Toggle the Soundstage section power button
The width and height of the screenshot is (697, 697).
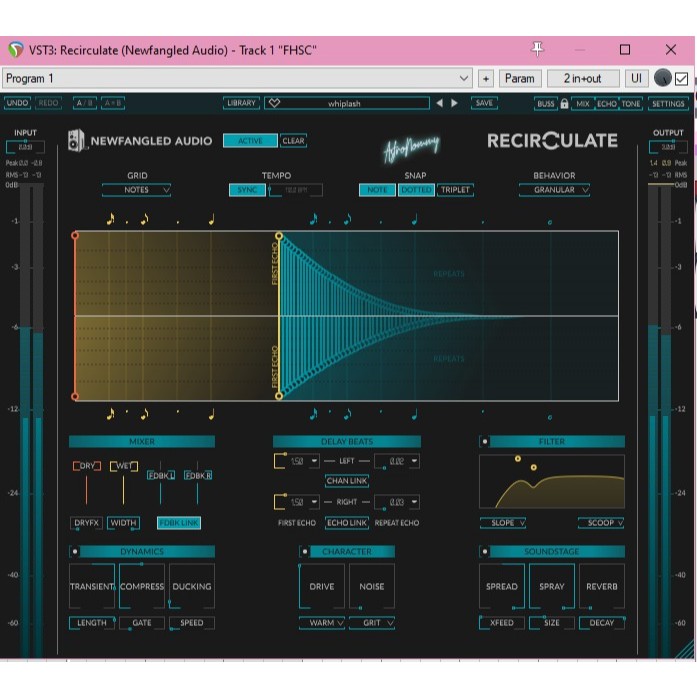[x=485, y=552]
